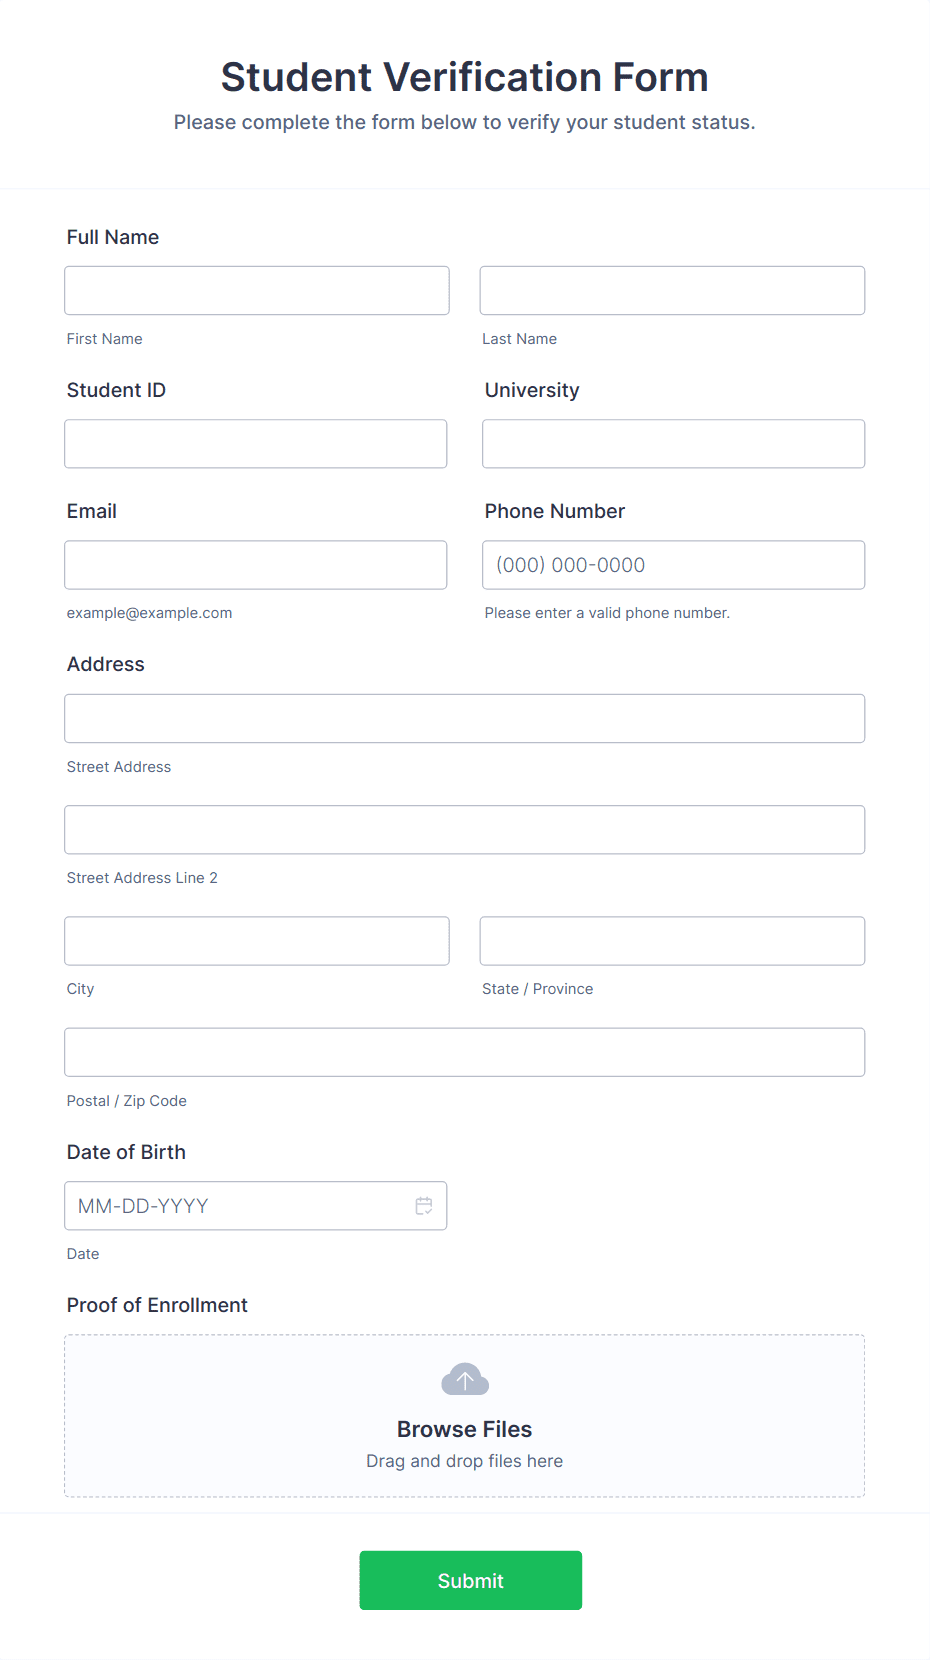Click the Browse Files button

click(x=464, y=1429)
